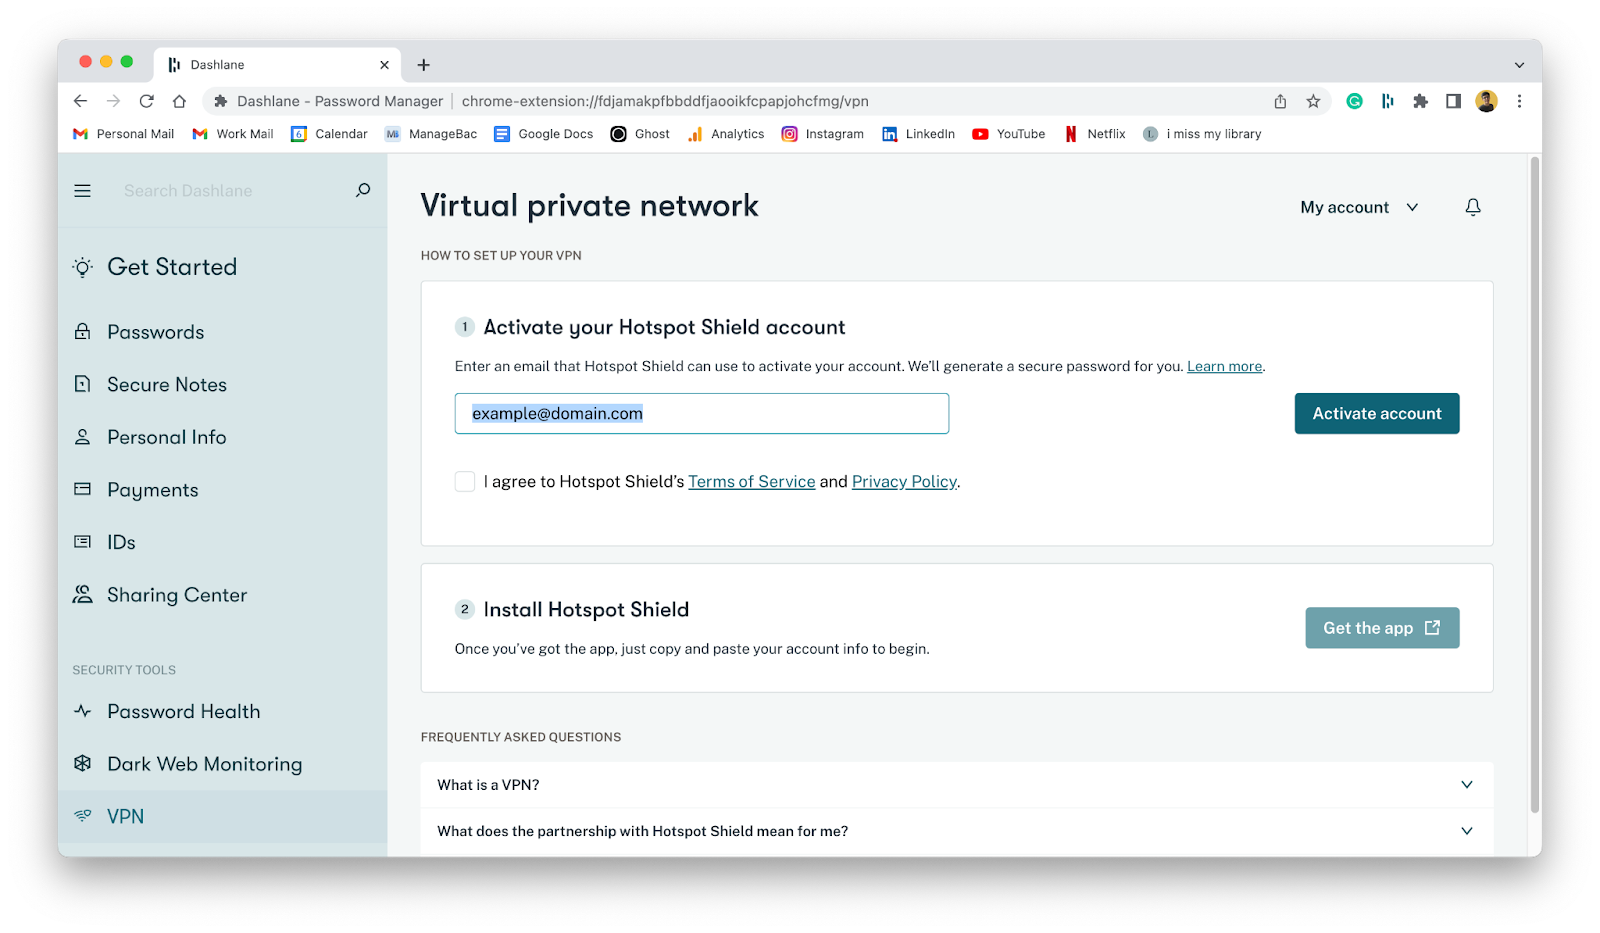Image resolution: width=1600 pixels, height=933 pixels.
Task: Open the Terms of Service link
Action: [x=752, y=481]
